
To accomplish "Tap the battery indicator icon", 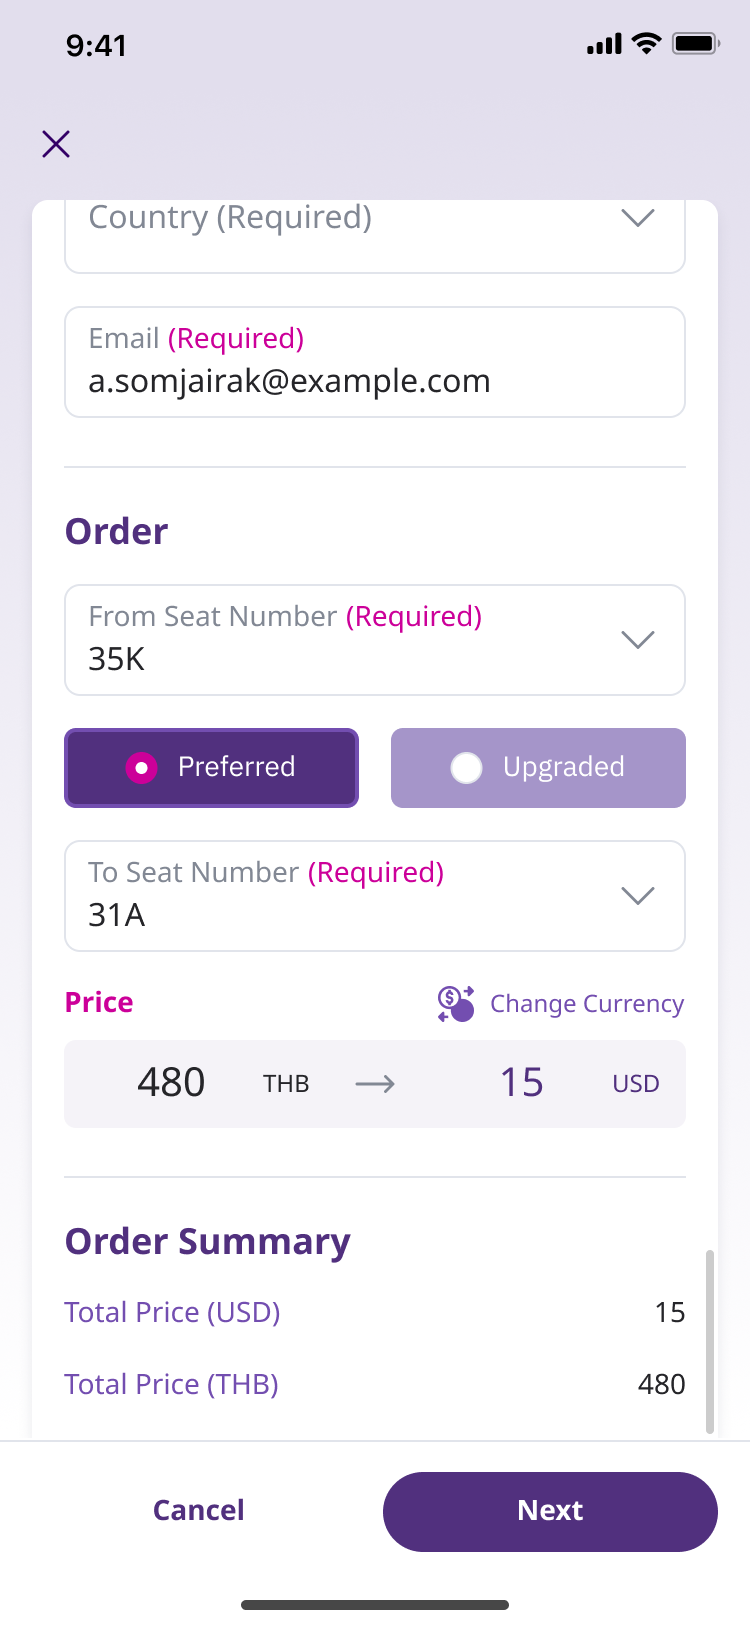I will tap(696, 44).
